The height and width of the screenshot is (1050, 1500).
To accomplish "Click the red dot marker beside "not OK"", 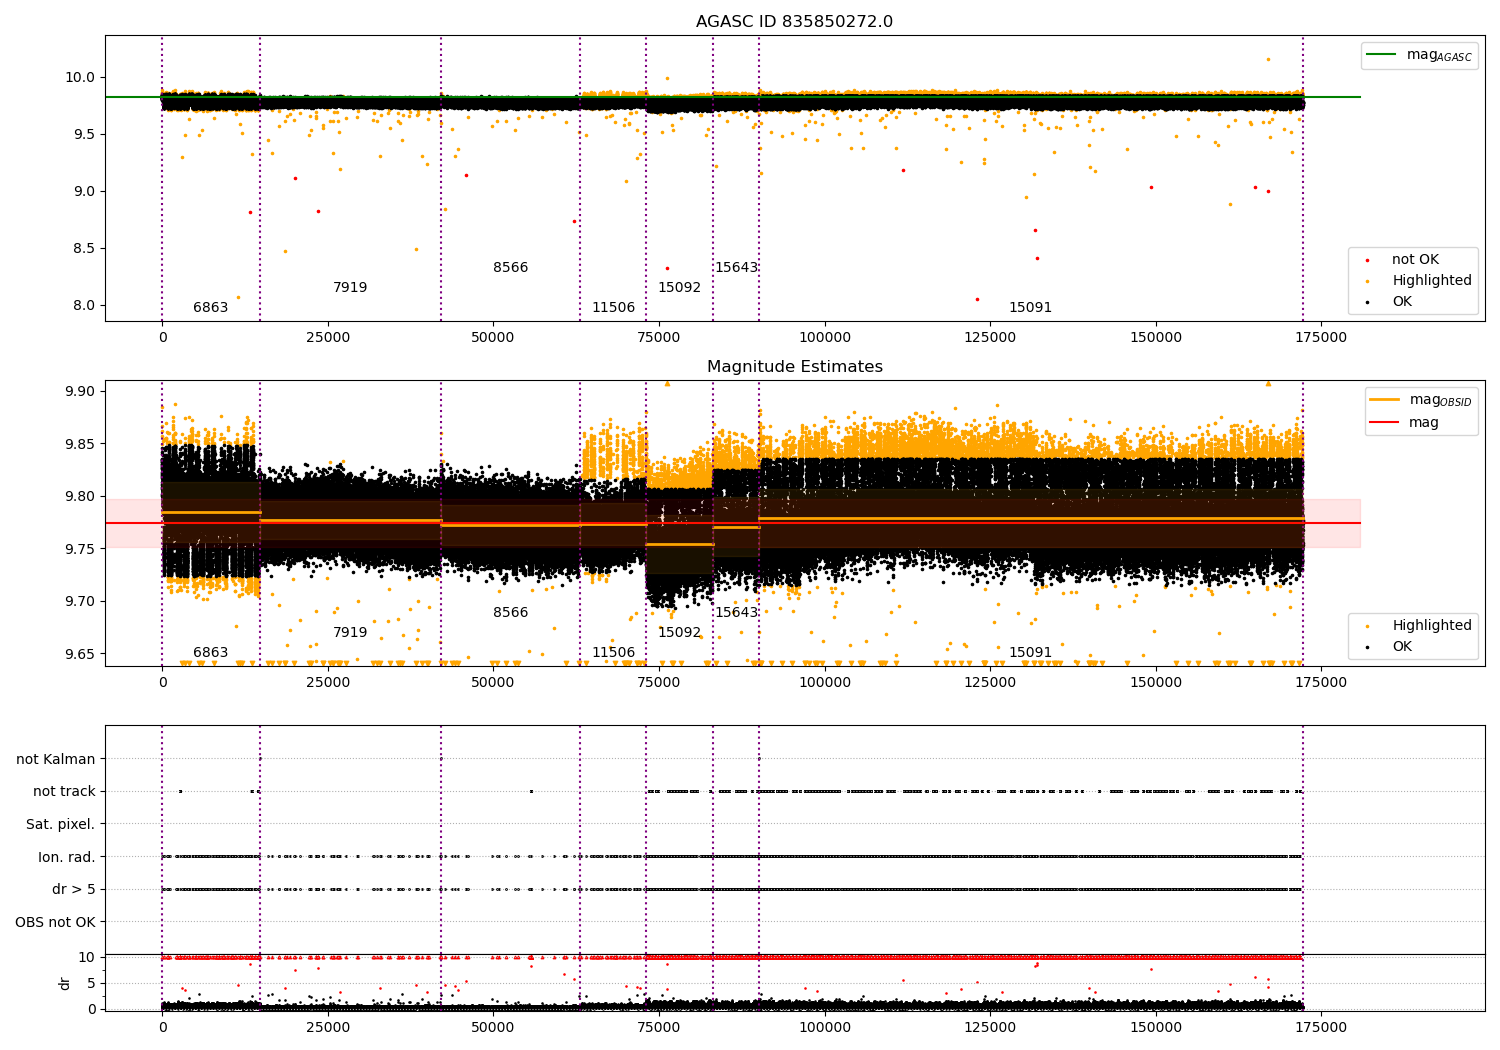I will tap(1367, 260).
